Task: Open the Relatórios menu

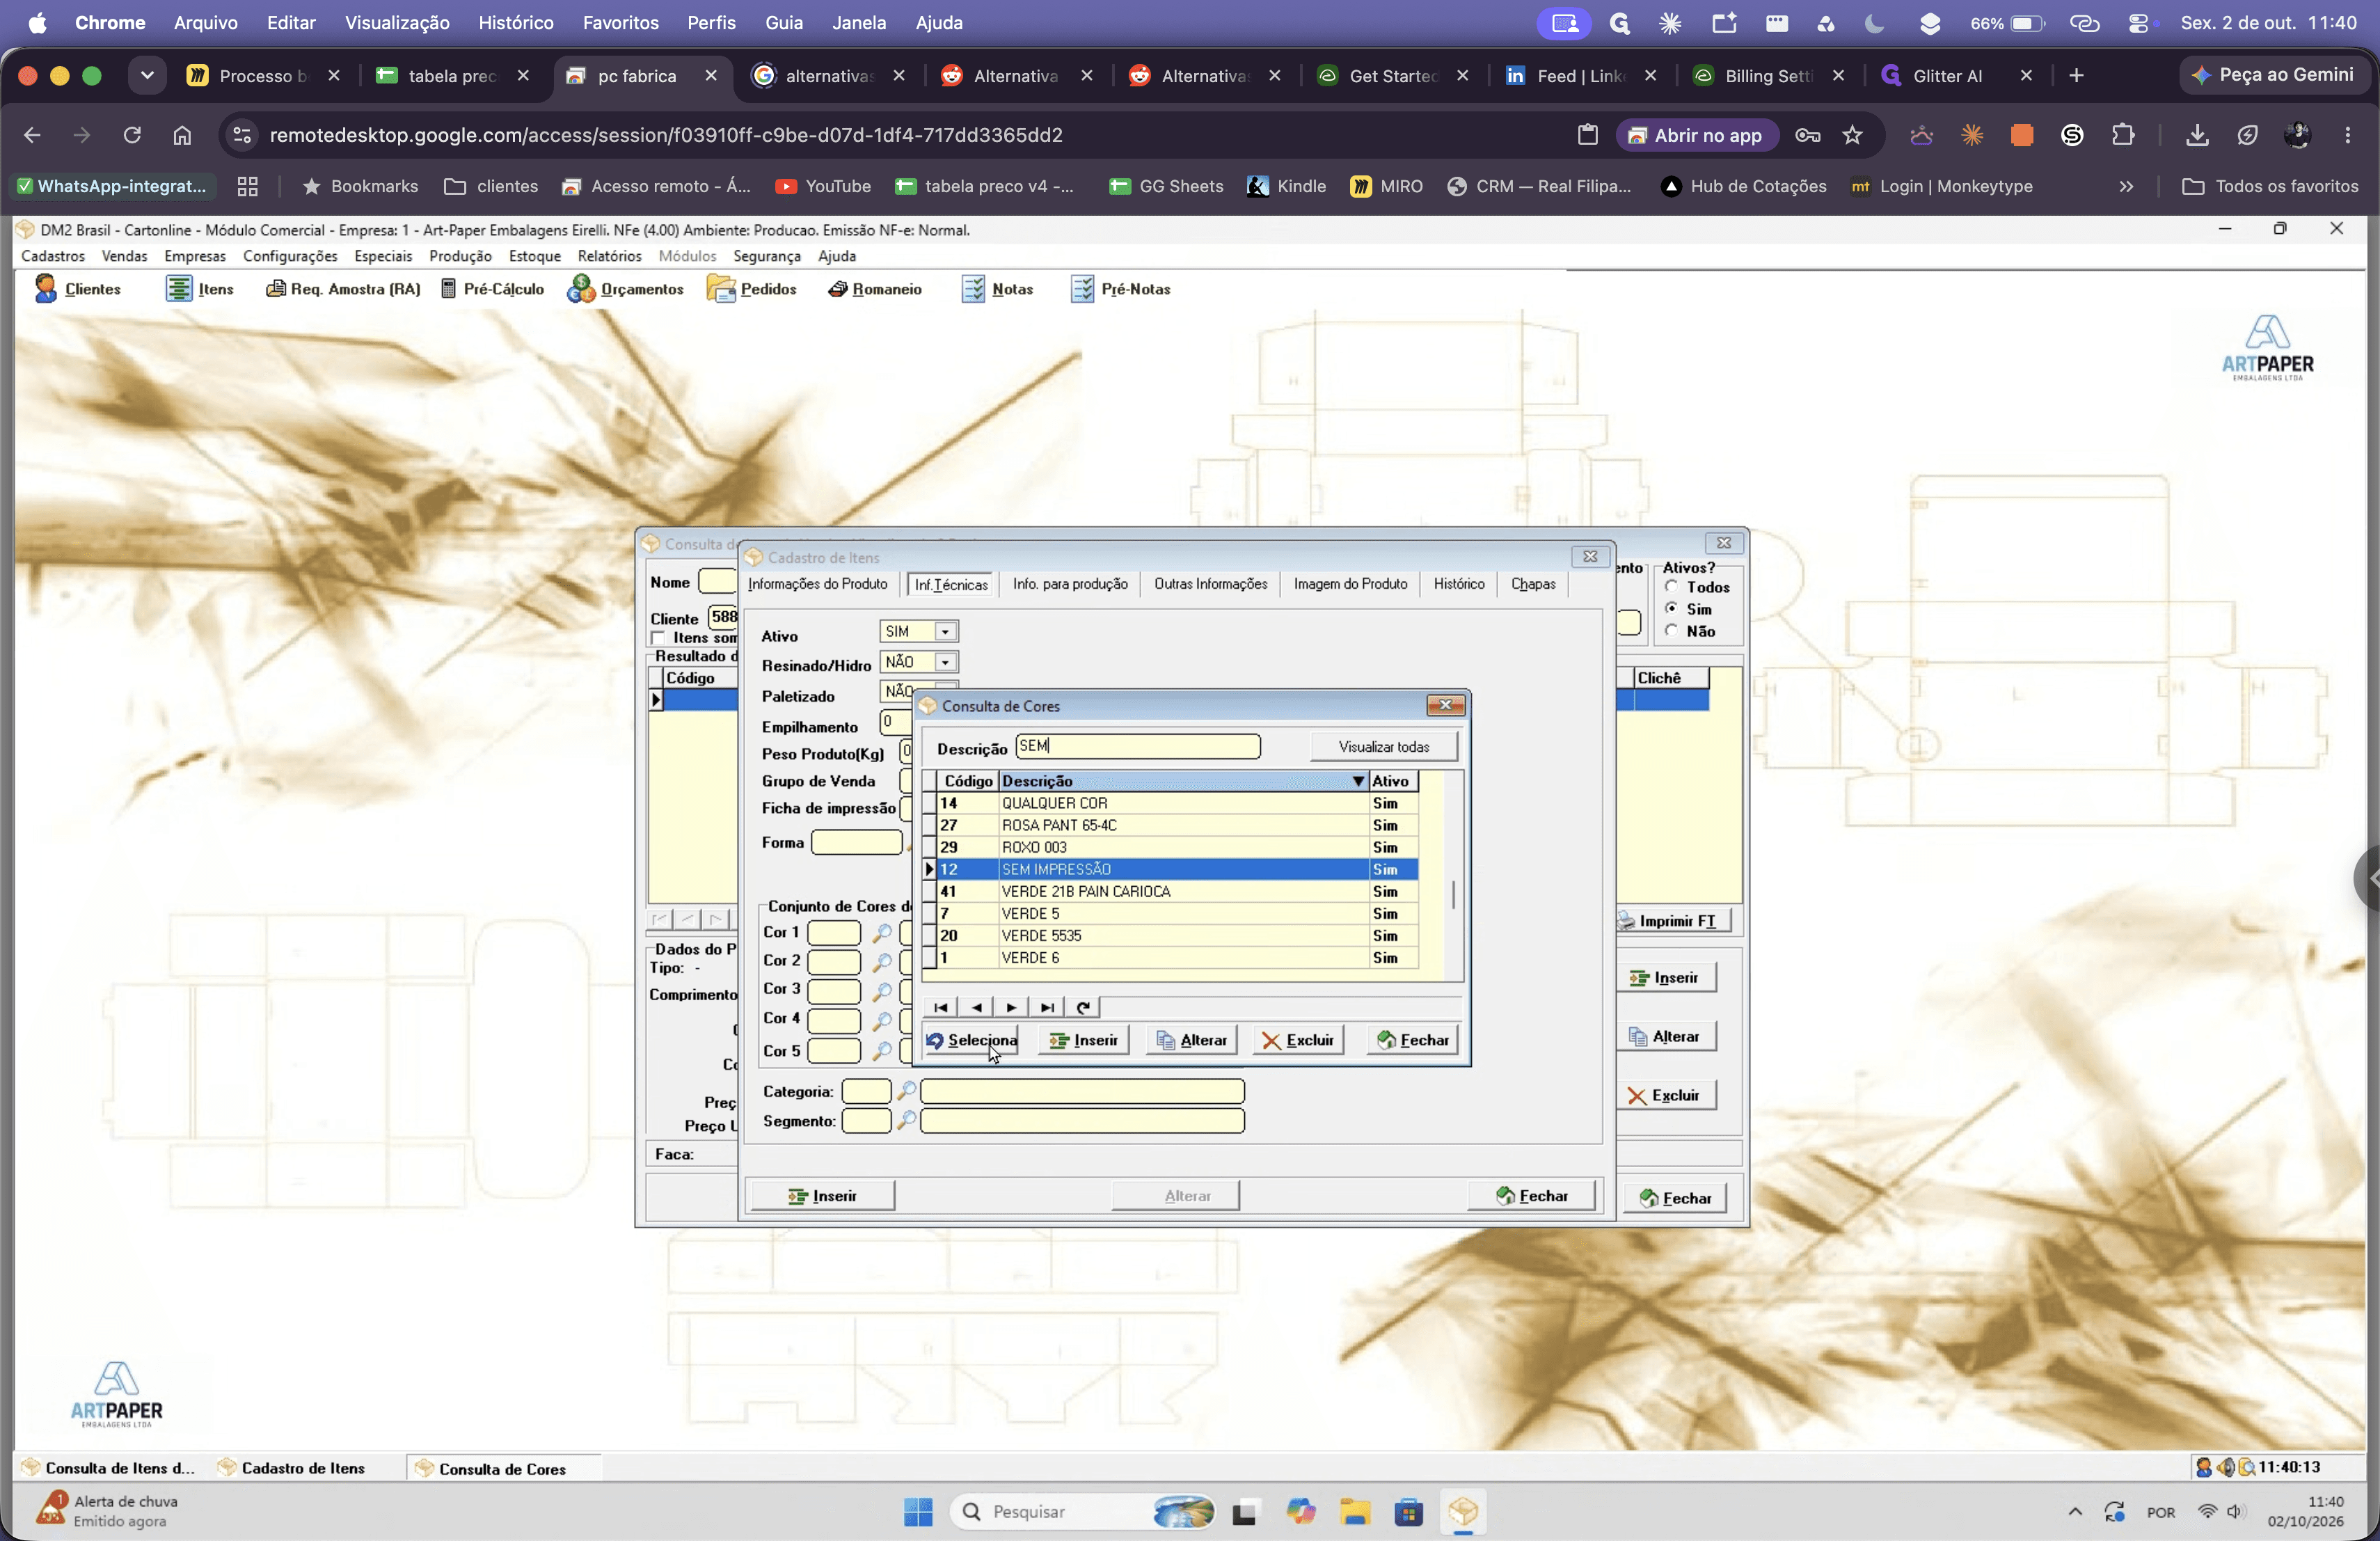Action: pyautogui.click(x=609, y=256)
